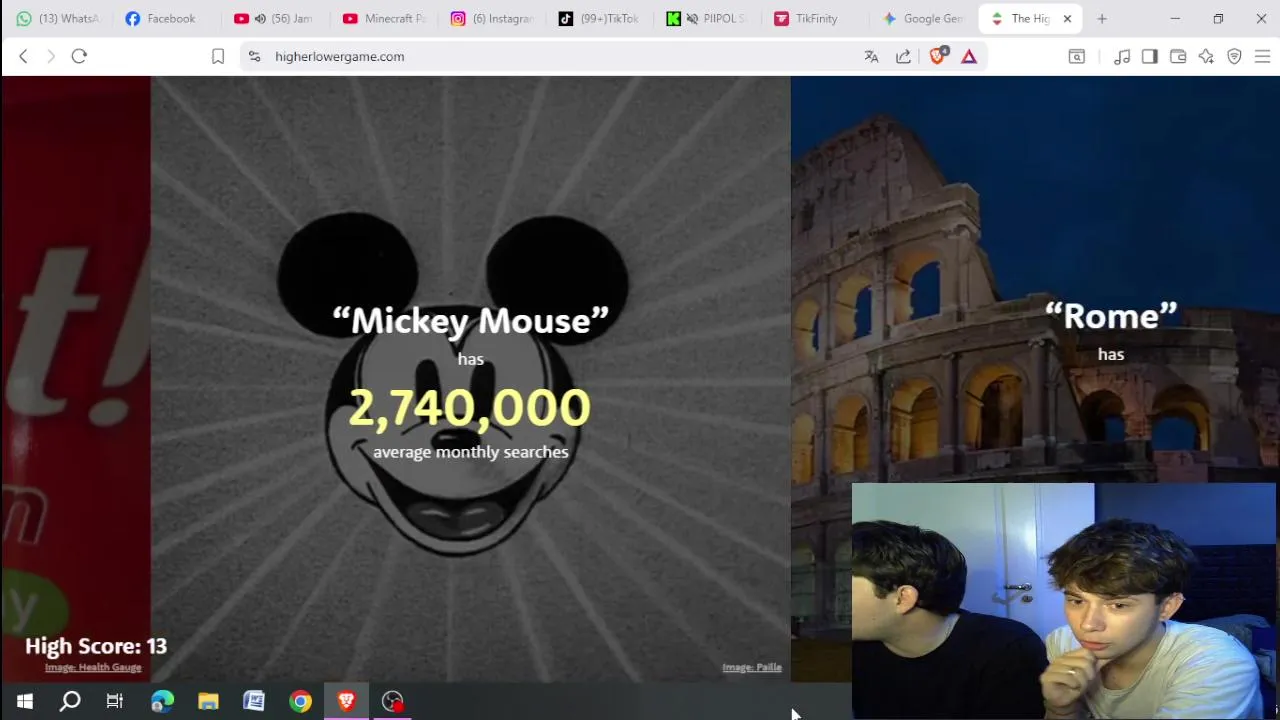Viewport: 1280px width, 720px height.
Task: Open Microsoft Word from the taskbar
Action: [254, 702]
